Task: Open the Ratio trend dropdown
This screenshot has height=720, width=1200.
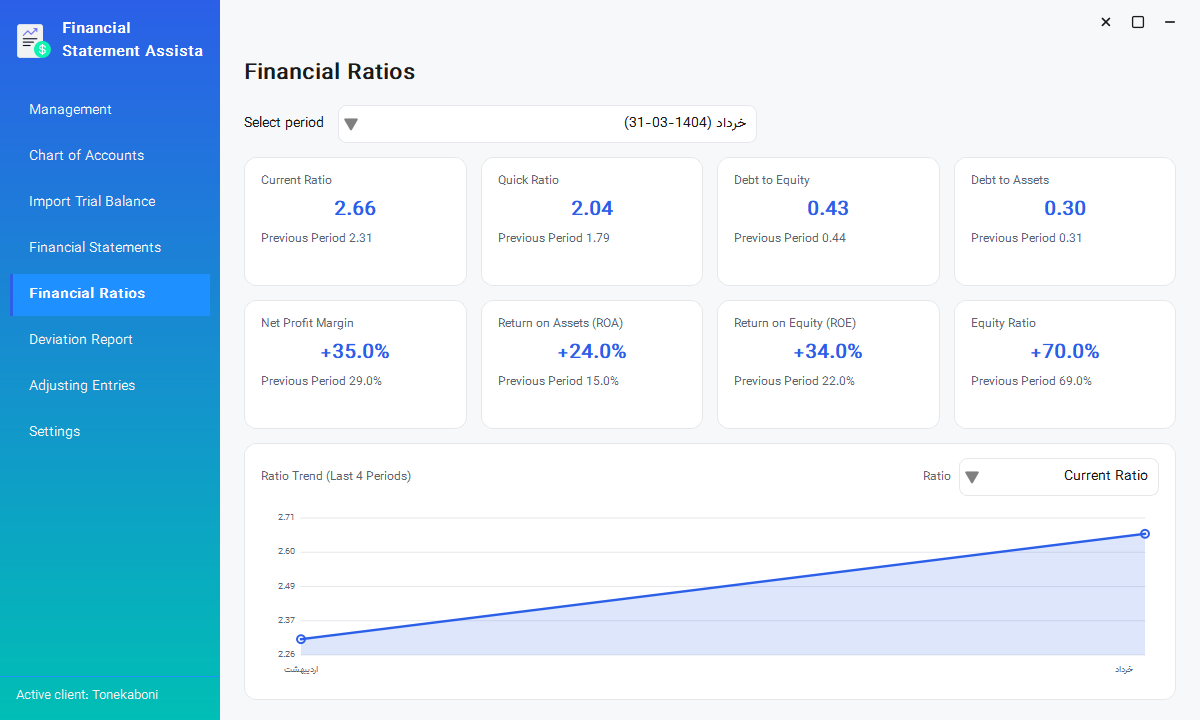Action: [1059, 476]
